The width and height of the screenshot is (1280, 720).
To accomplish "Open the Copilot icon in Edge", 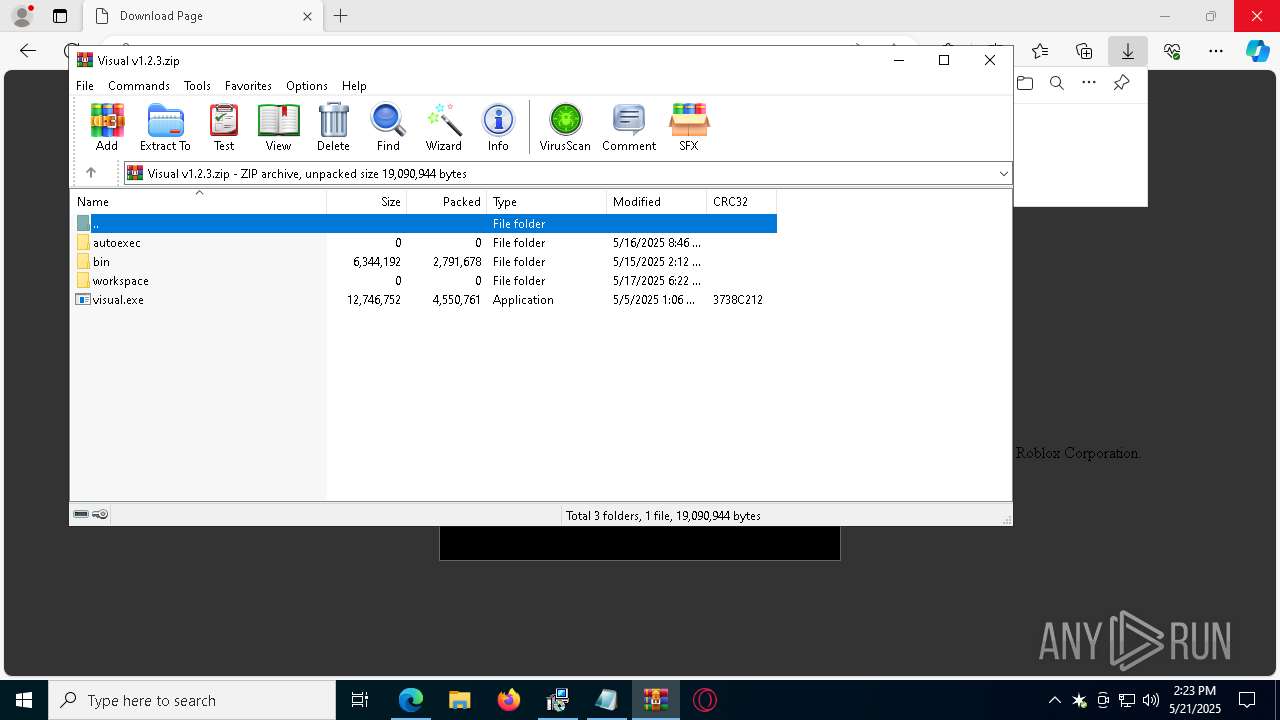I will (x=1258, y=51).
